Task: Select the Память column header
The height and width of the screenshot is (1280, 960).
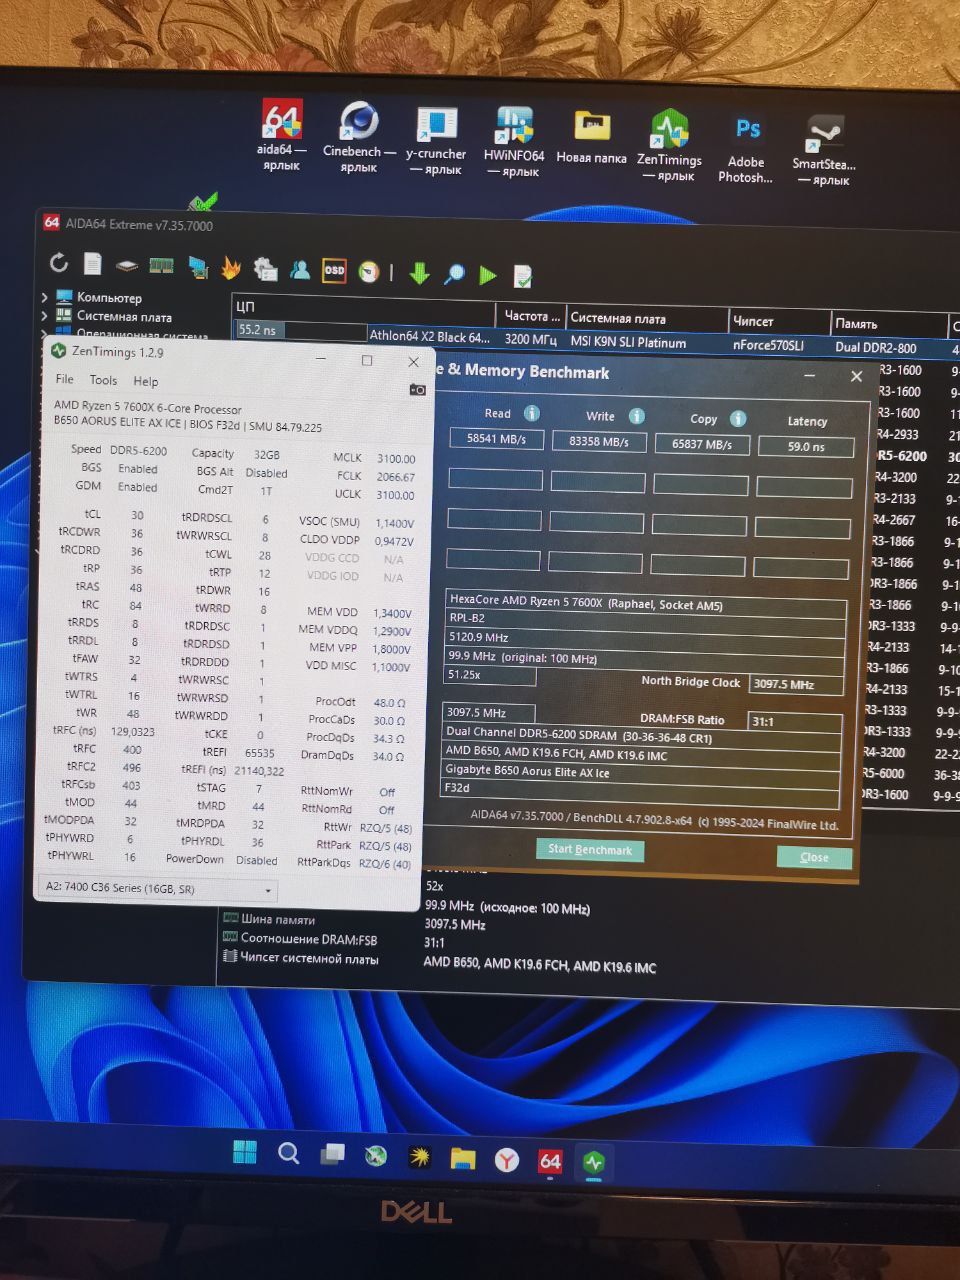Action: (x=889, y=324)
